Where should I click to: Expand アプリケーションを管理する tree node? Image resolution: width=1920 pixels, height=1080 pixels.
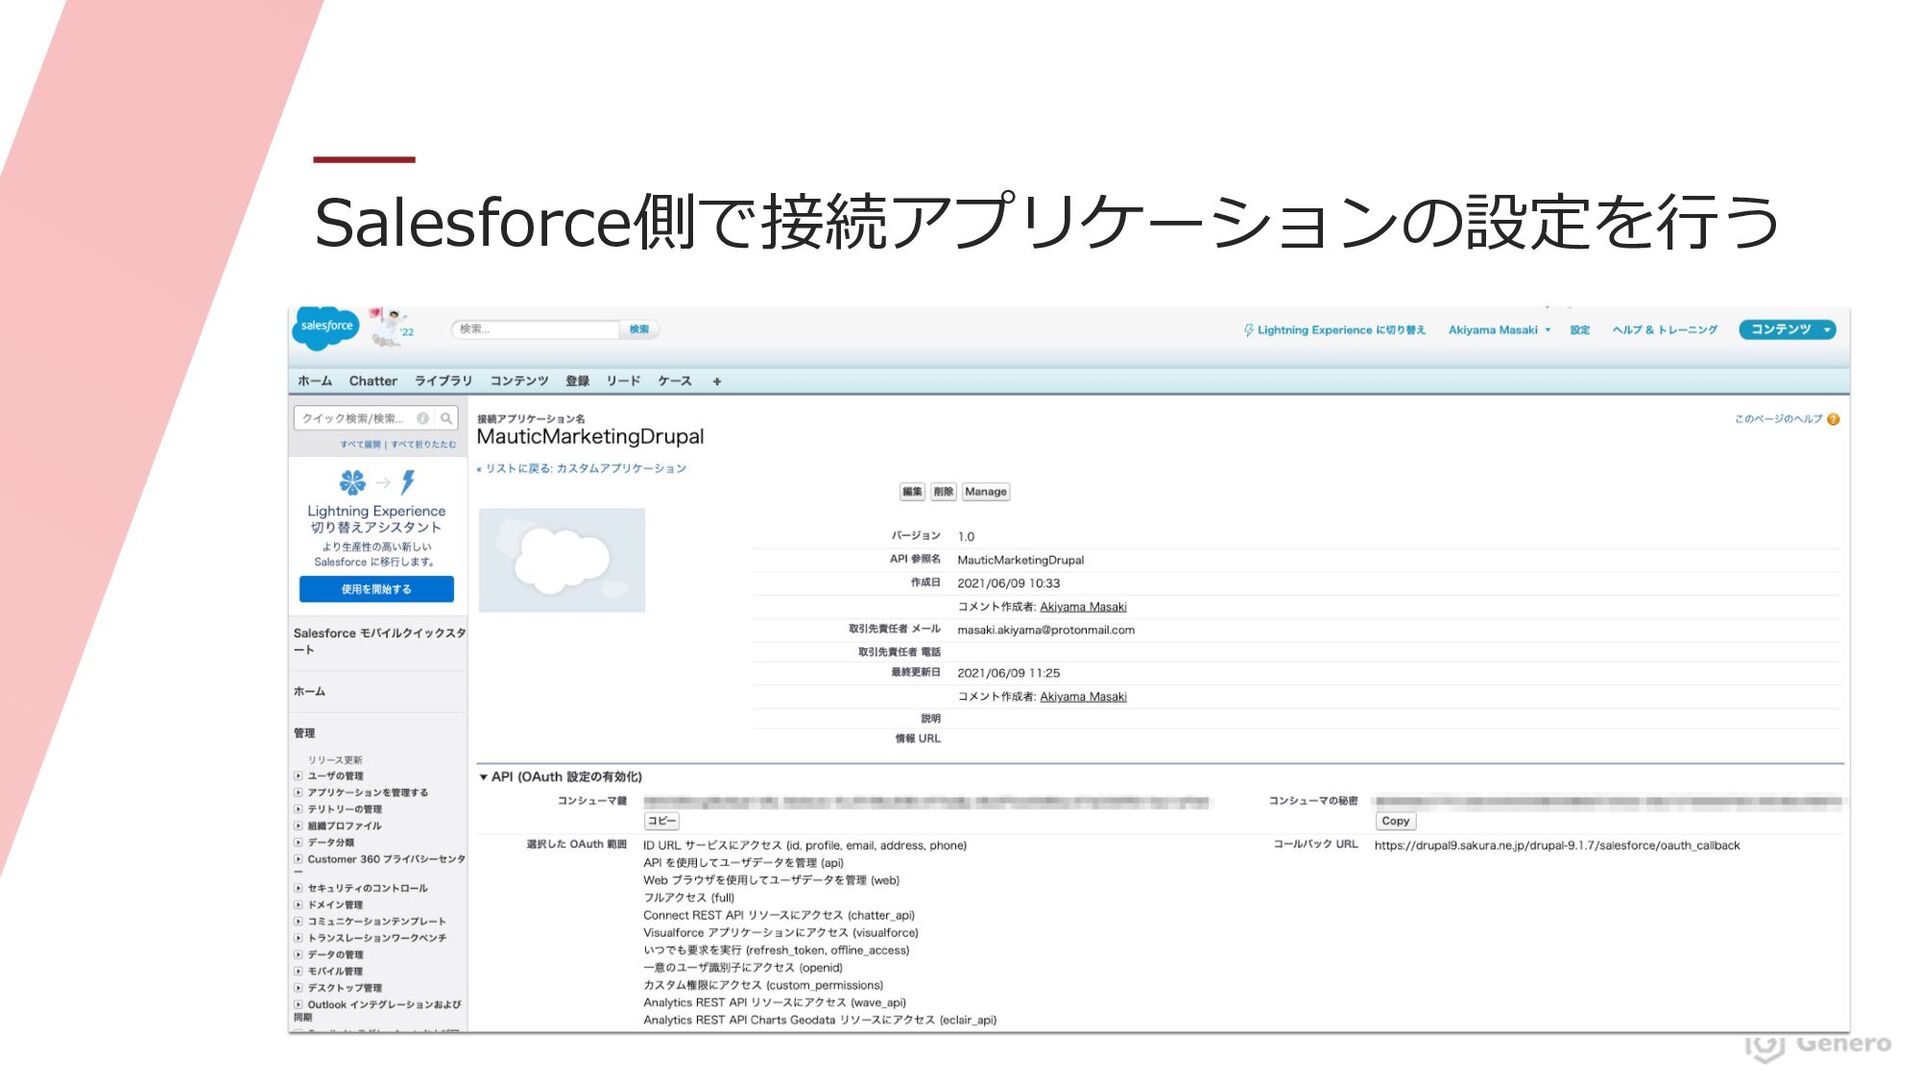[x=298, y=792]
